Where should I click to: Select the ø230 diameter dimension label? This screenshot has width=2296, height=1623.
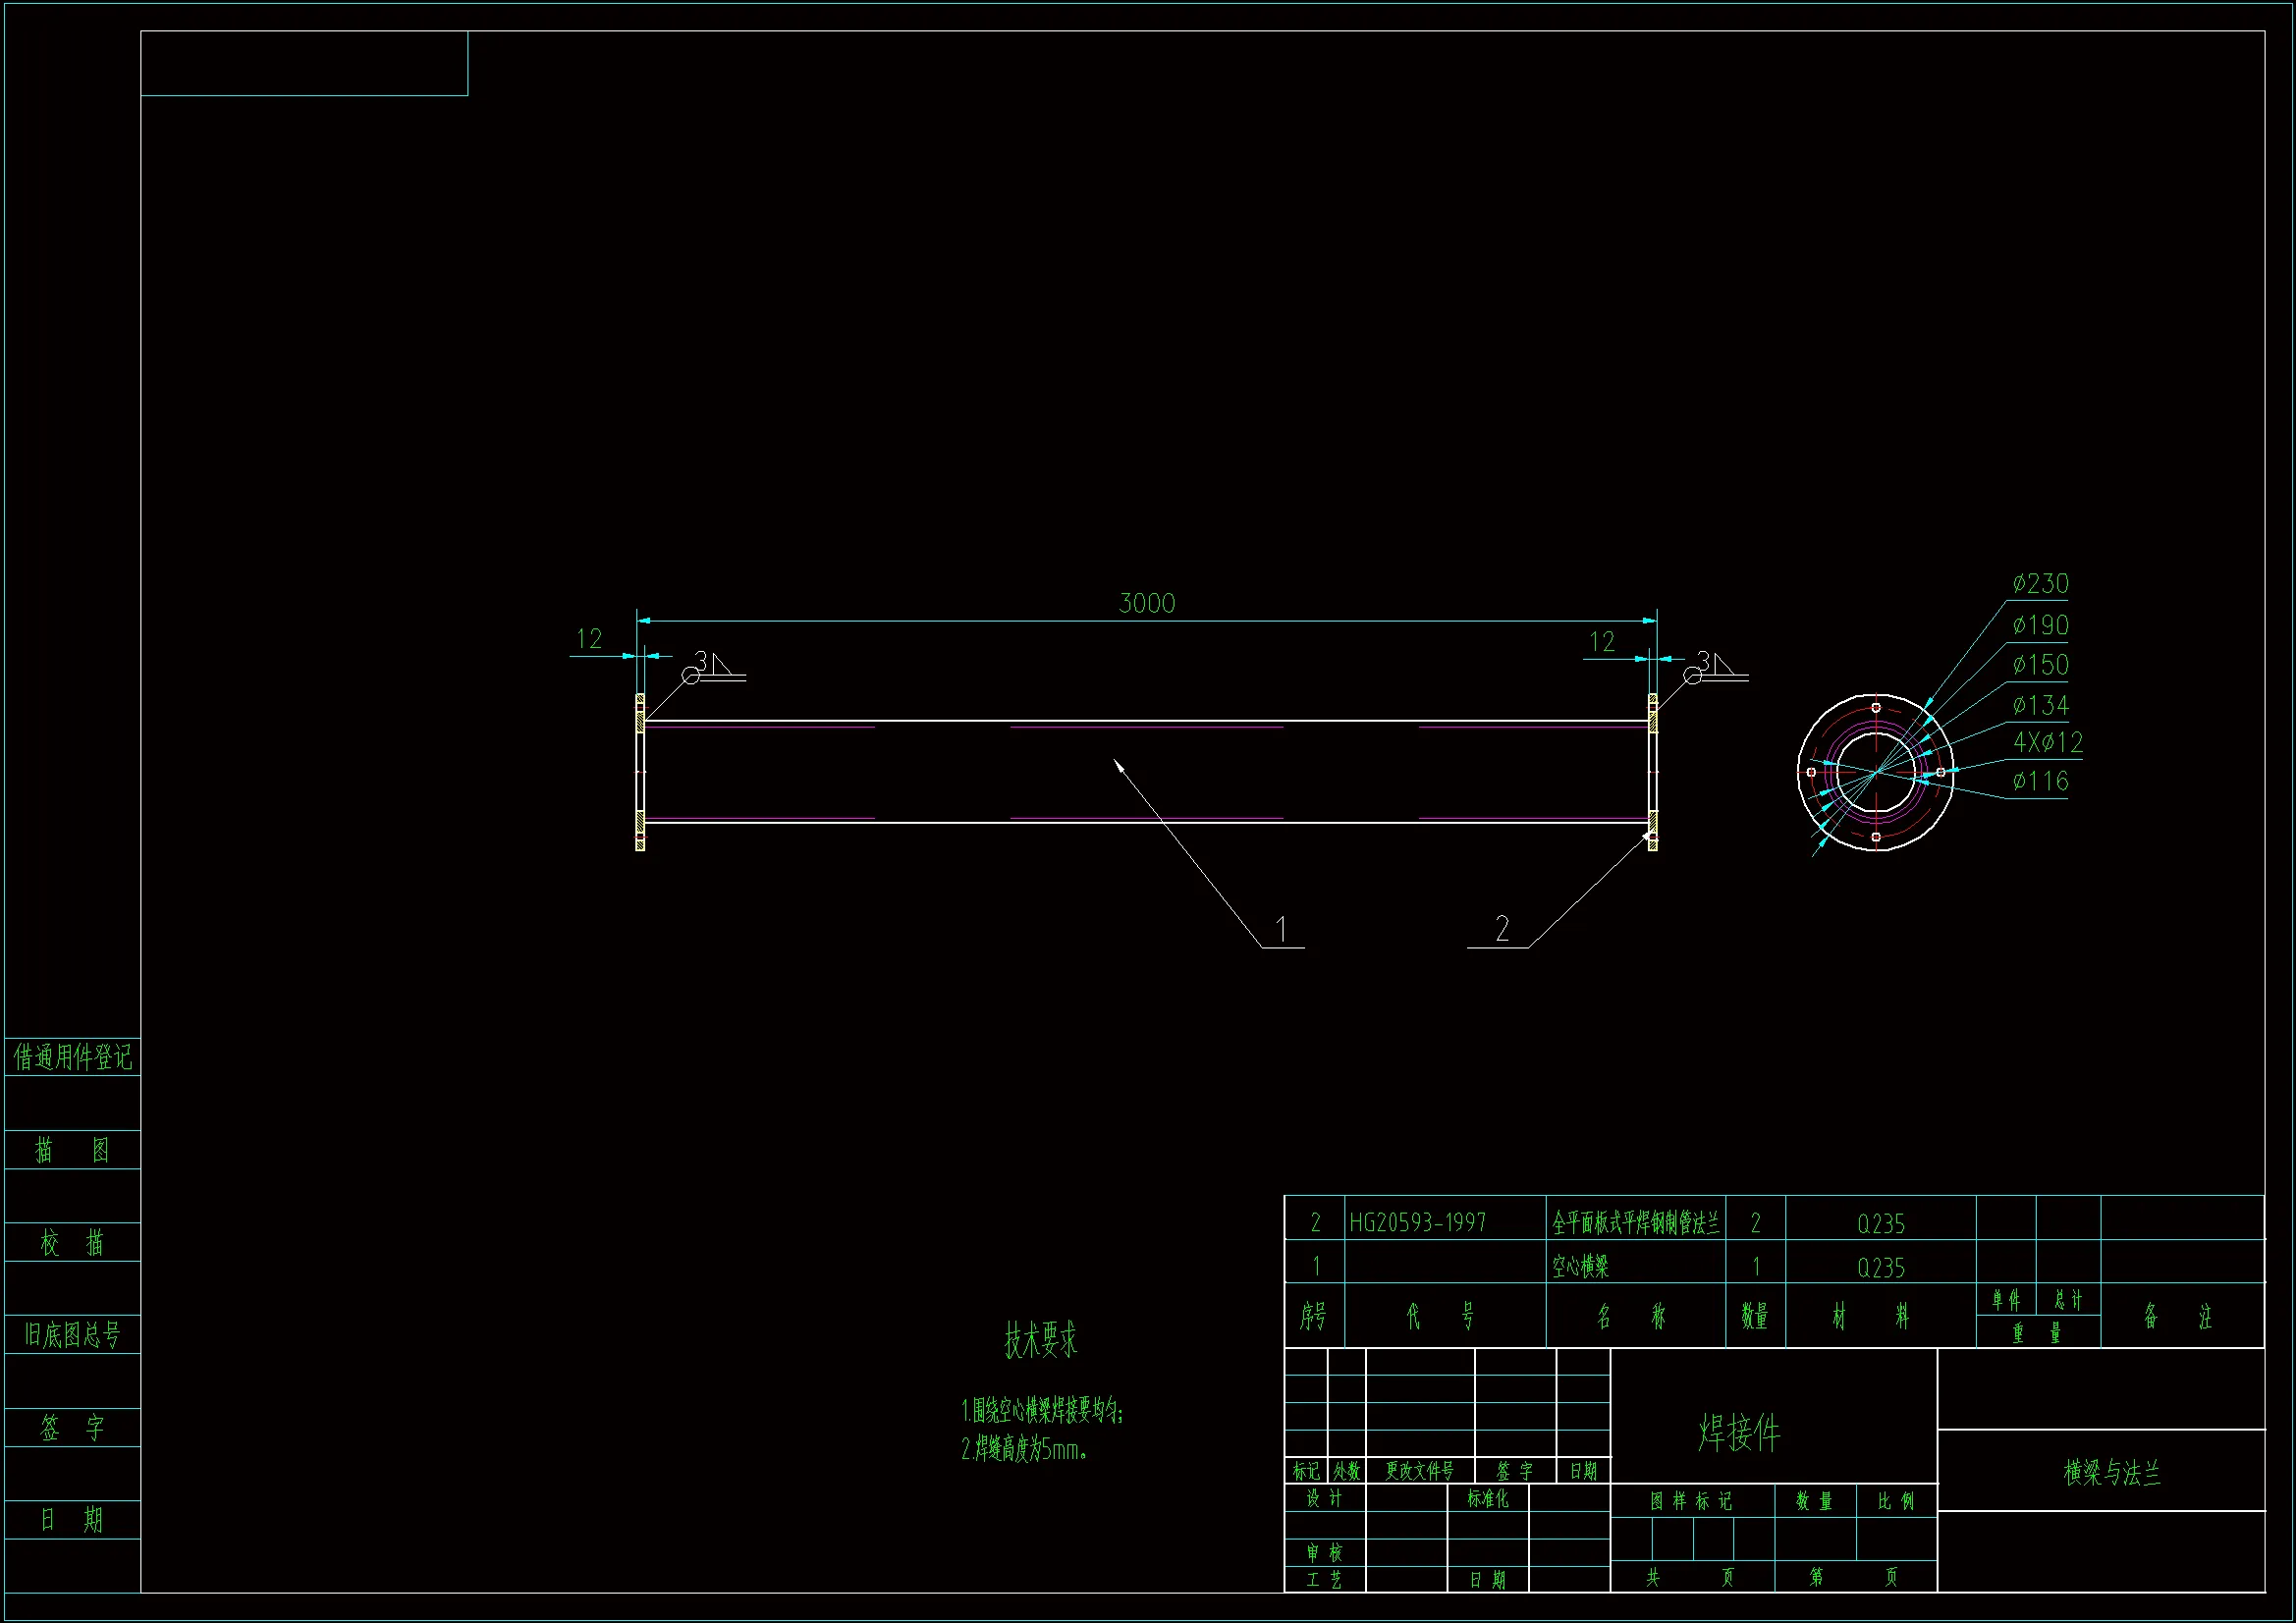[2040, 584]
